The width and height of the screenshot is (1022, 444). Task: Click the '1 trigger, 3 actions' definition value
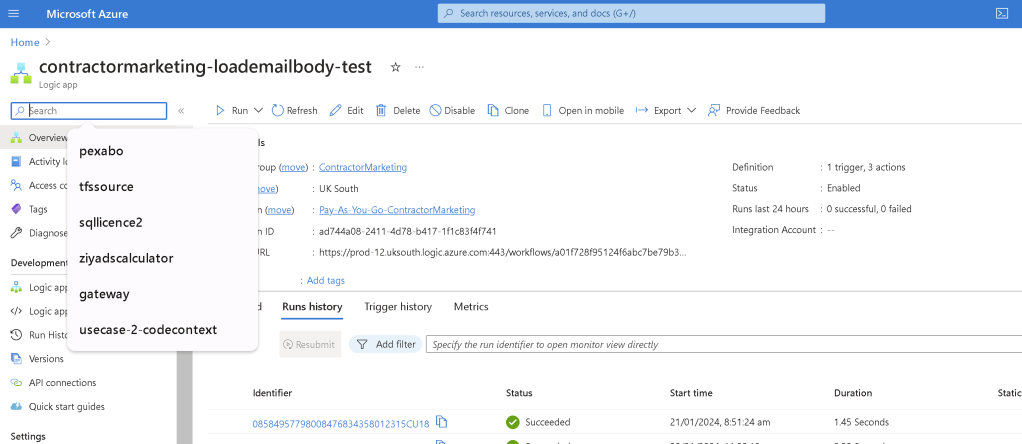pos(866,168)
